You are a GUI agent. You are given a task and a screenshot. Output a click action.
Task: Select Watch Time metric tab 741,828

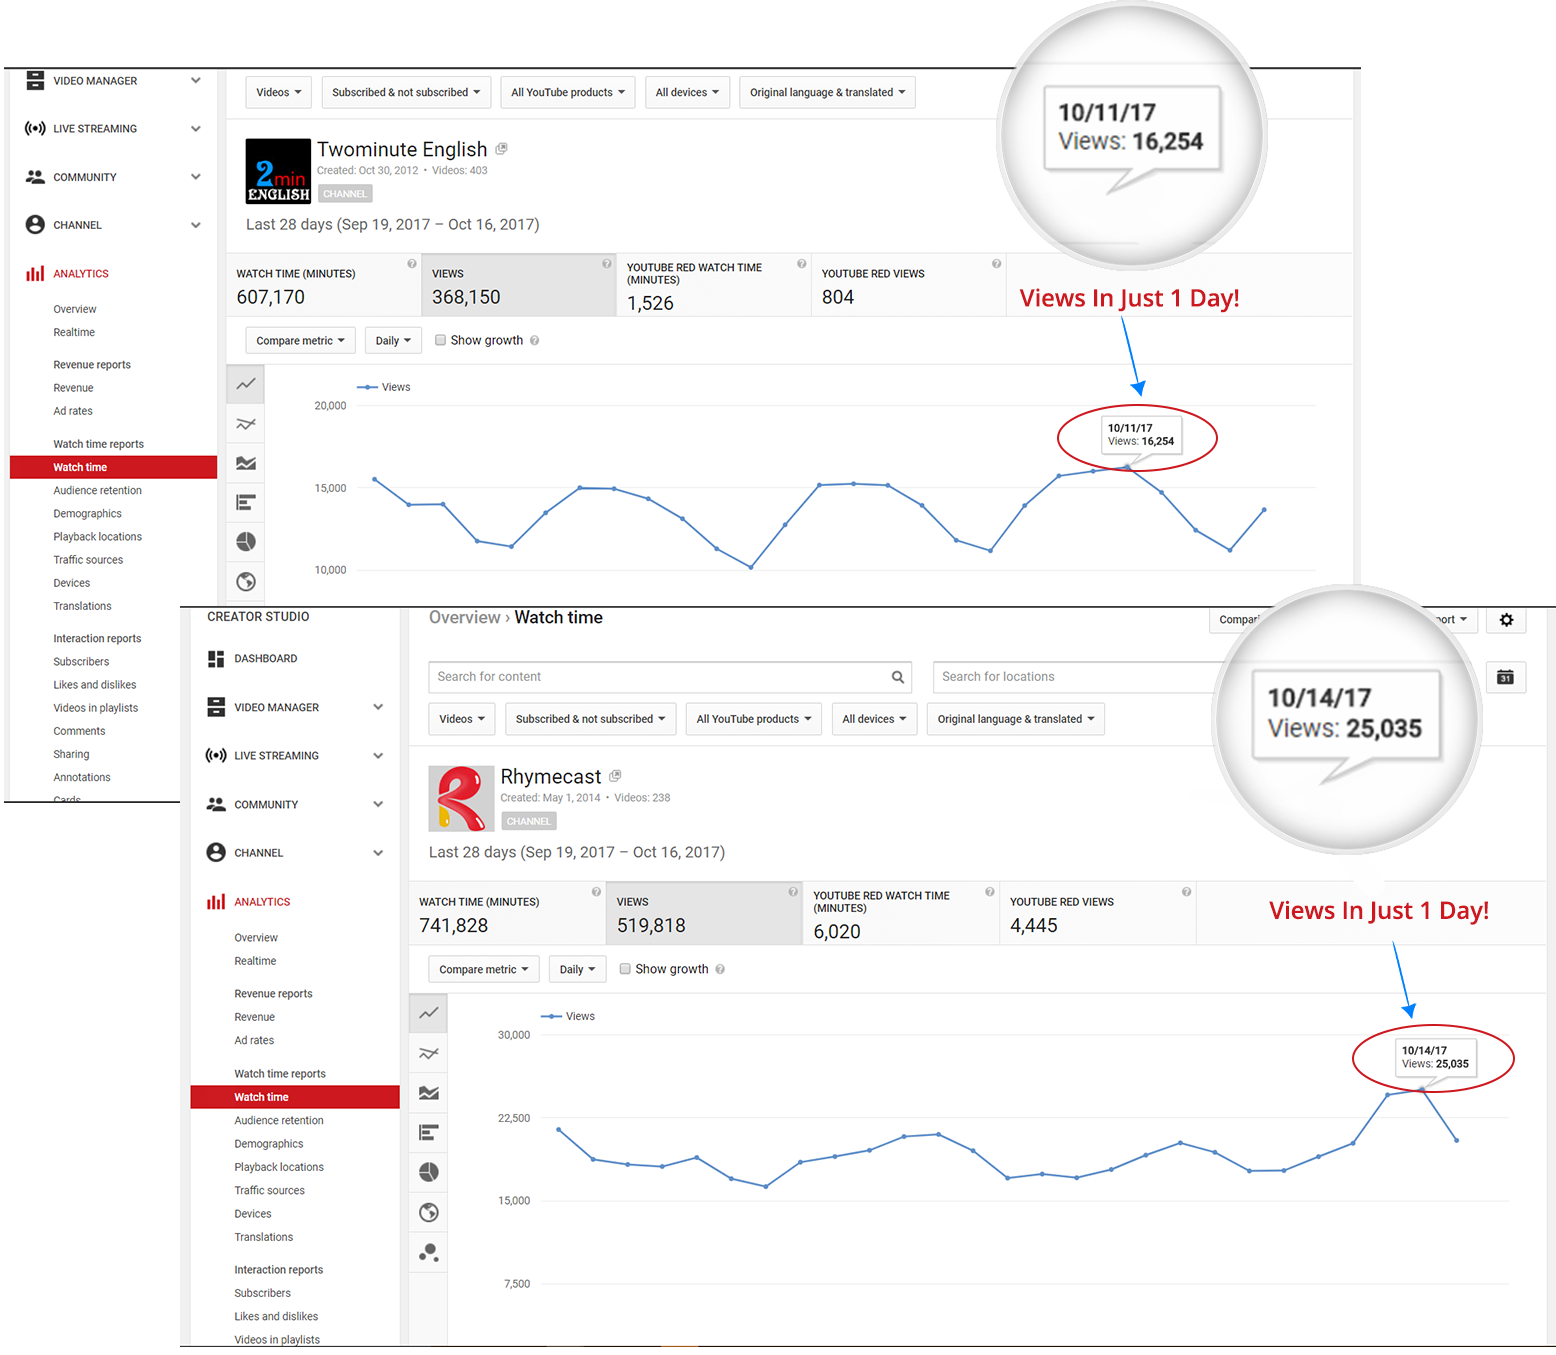[x=507, y=914]
